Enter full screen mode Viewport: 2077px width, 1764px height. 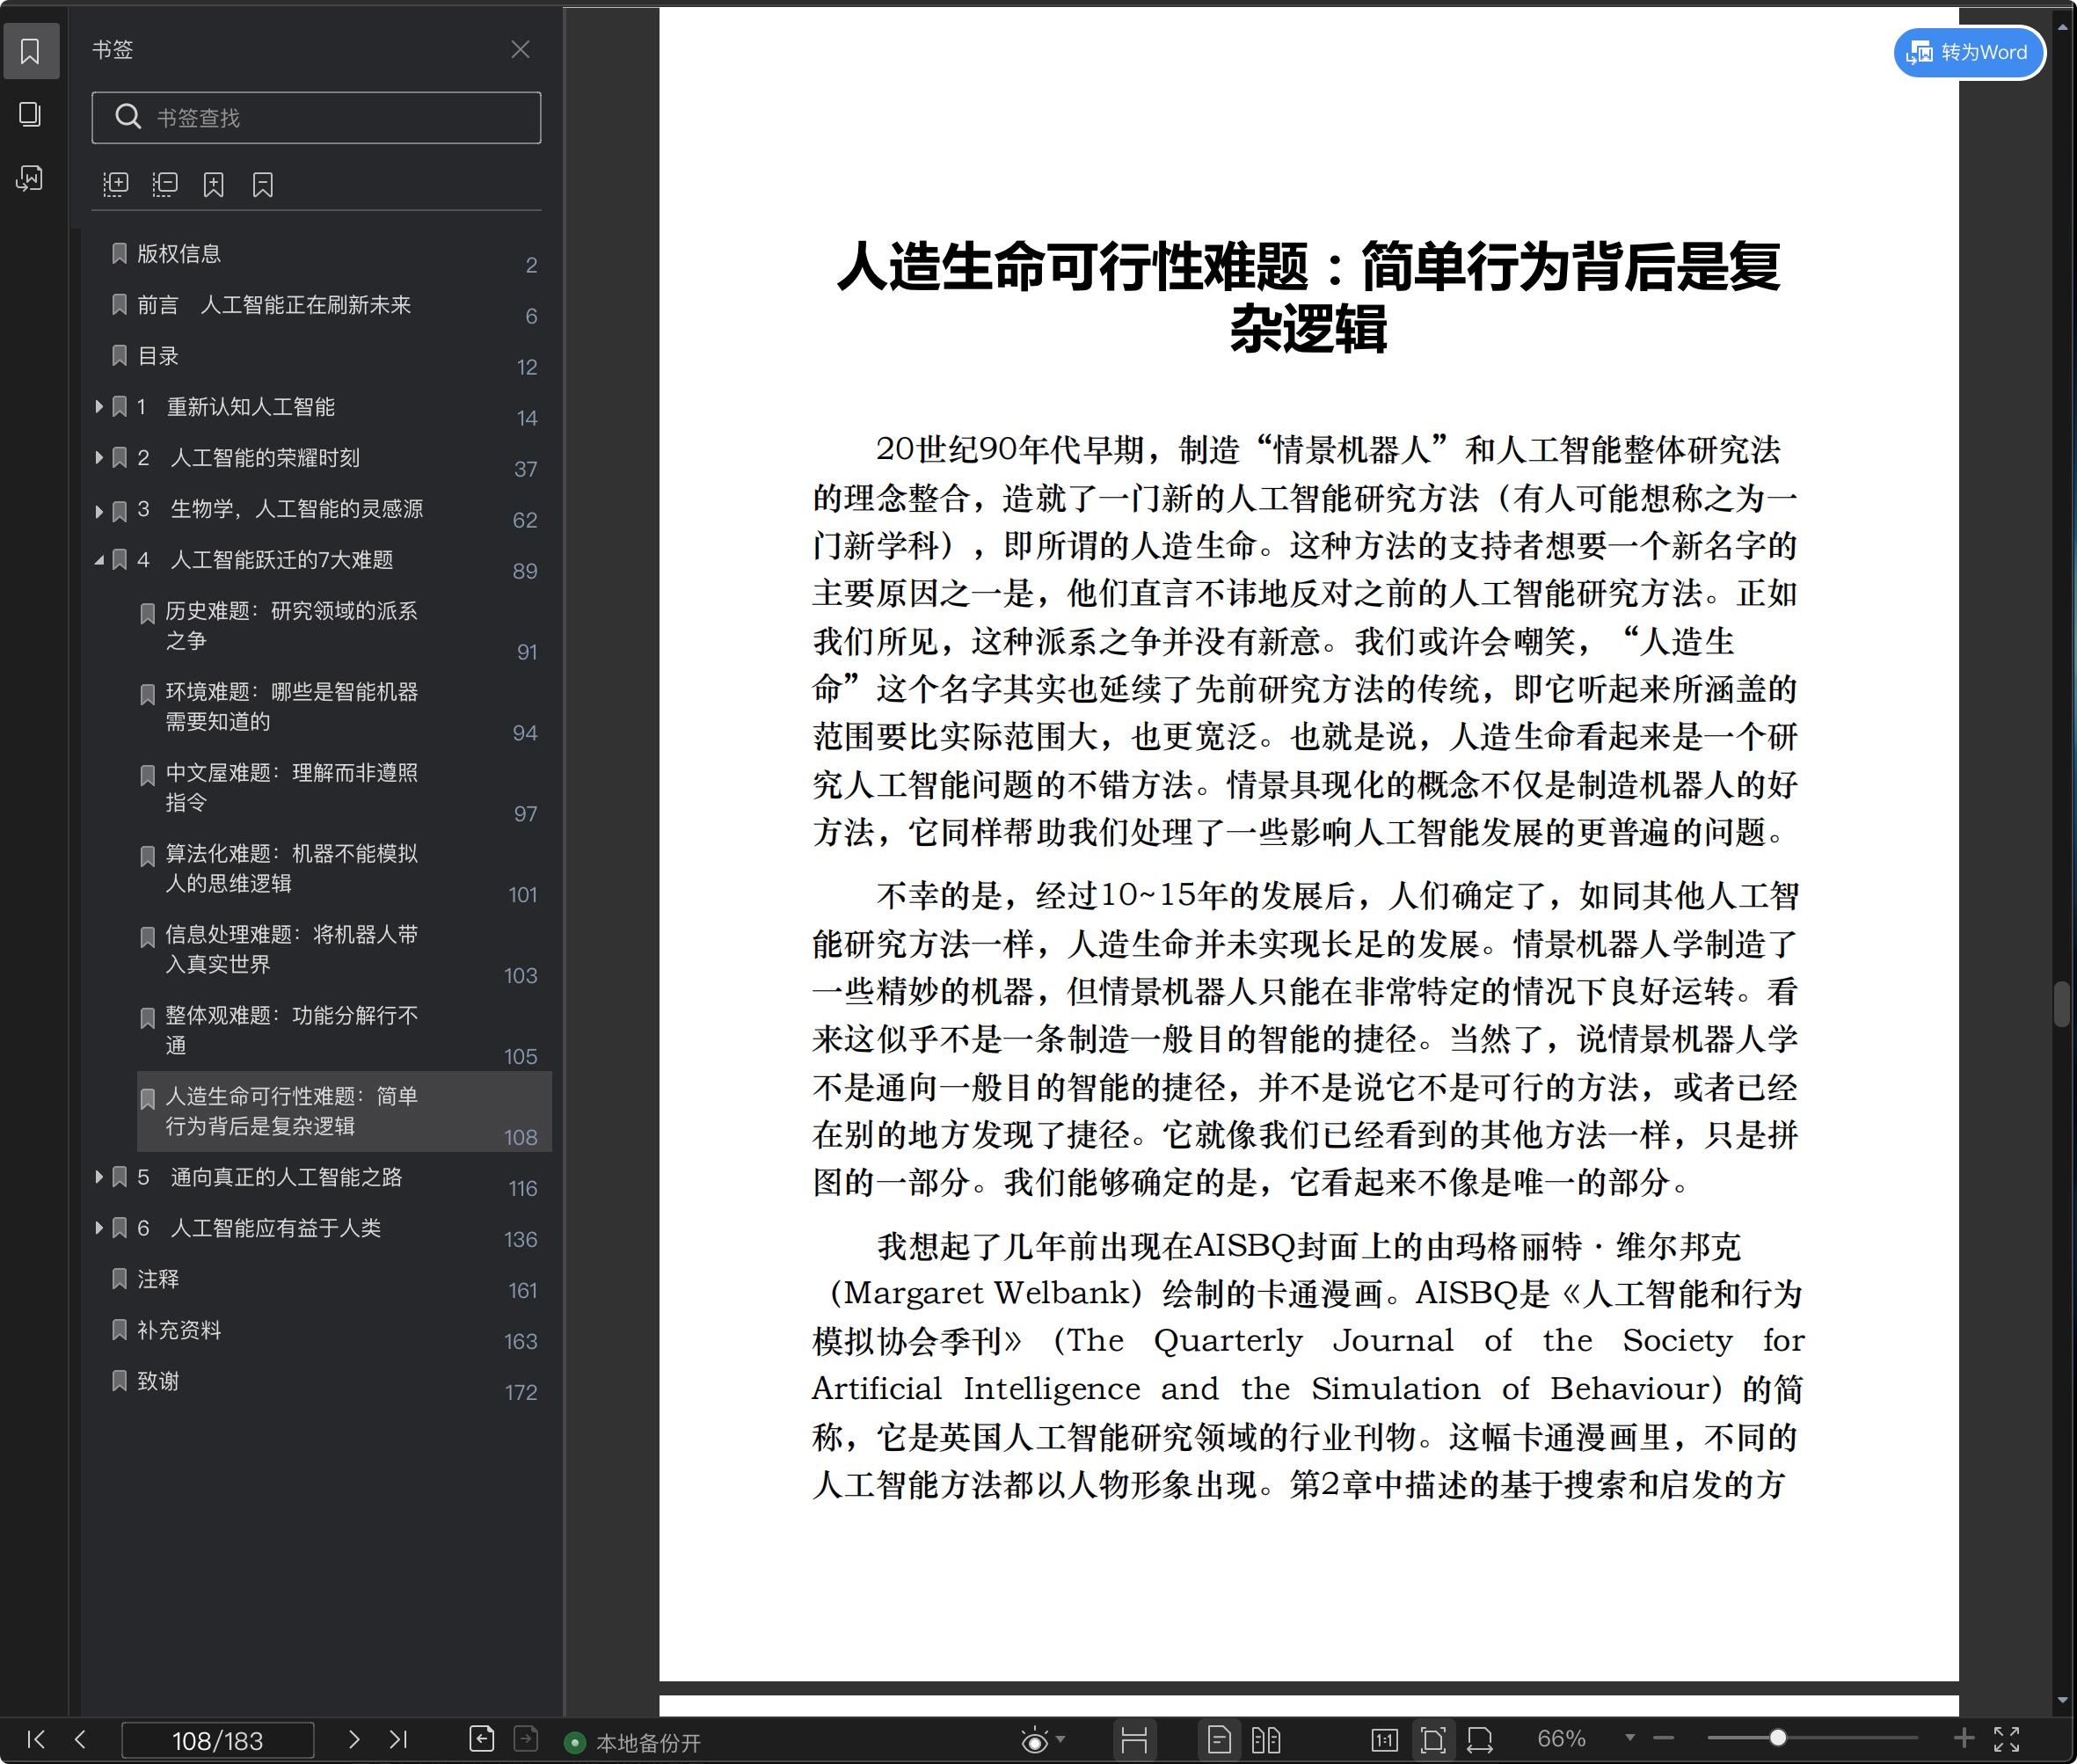[x=2007, y=1739]
